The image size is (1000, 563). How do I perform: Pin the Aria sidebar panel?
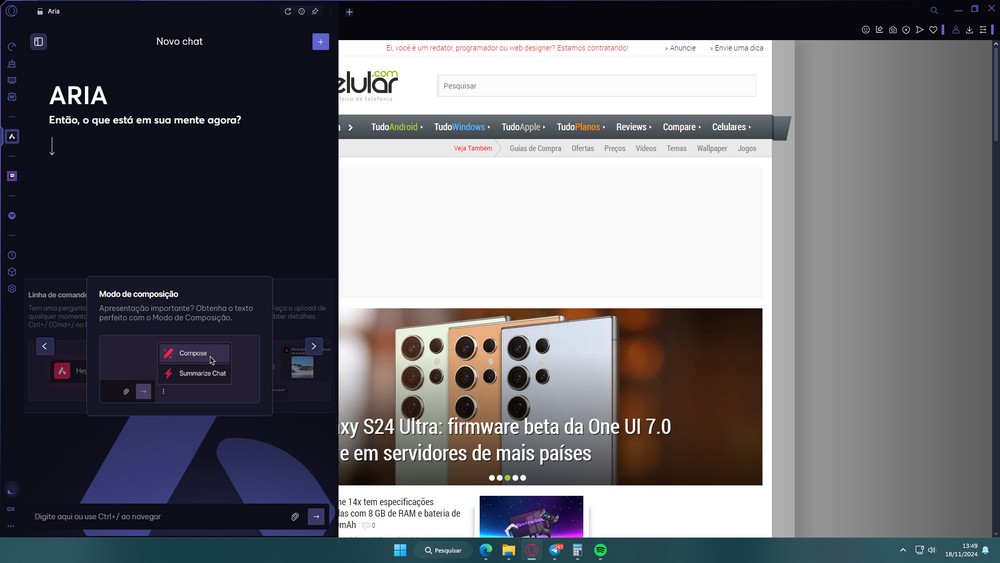tap(315, 12)
